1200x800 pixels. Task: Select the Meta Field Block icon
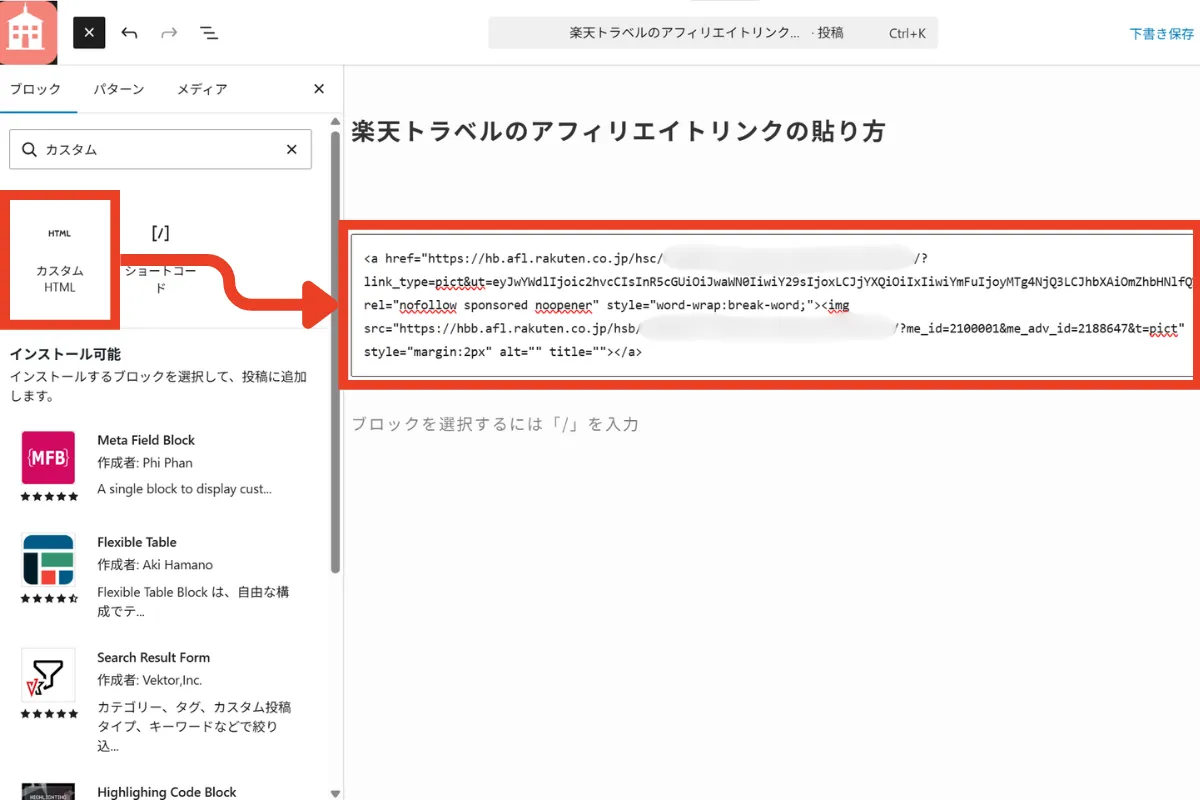[x=49, y=458]
